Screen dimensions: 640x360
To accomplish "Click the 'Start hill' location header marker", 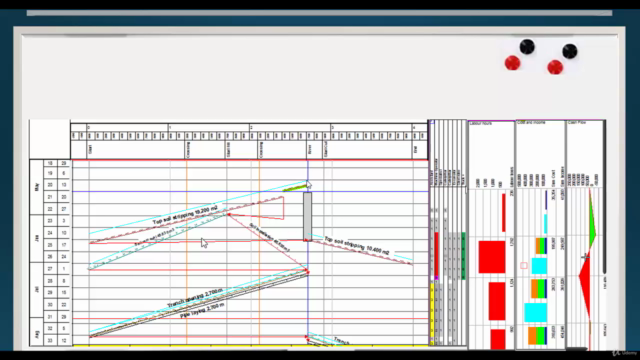I will tap(229, 149).
